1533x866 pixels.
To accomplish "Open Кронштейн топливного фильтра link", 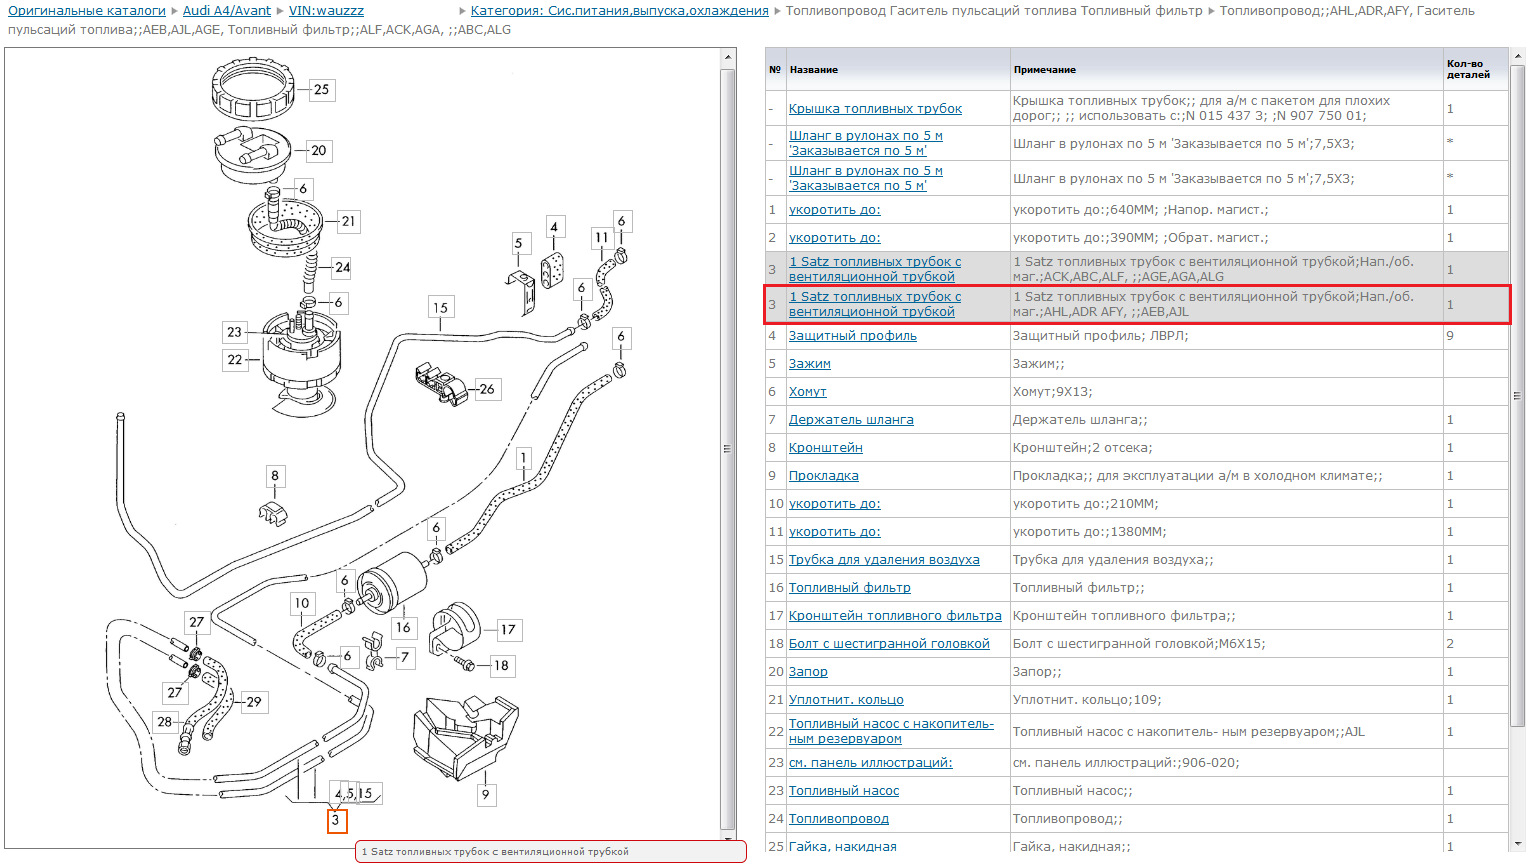I will [895, 616].
